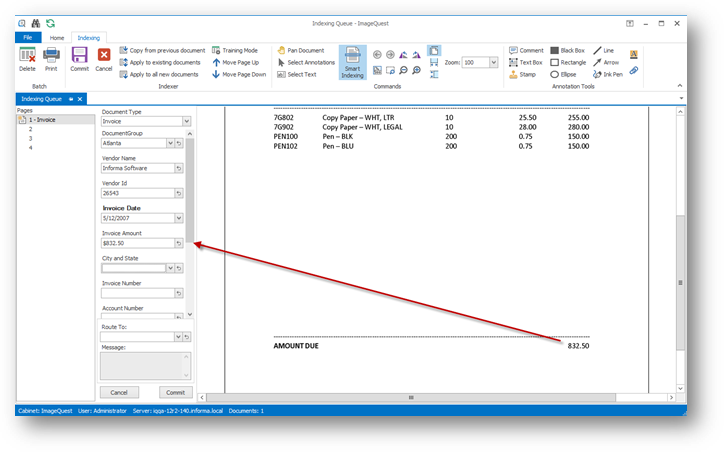The height and width of the screenshot is (452, 724).
Task: Click the Invoice Number field
Action: (x=138, y=293)
